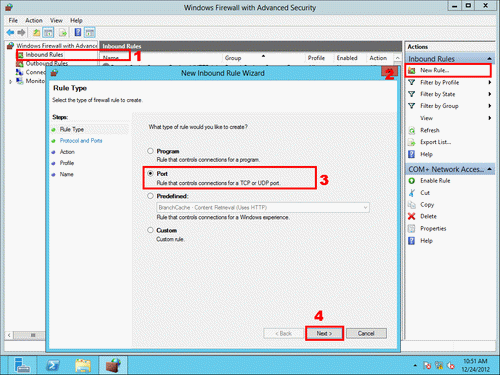Click the red Delete X icon
Image resolution: width=500 pixels, height=375 pixels.
click(x=412, y=216)
